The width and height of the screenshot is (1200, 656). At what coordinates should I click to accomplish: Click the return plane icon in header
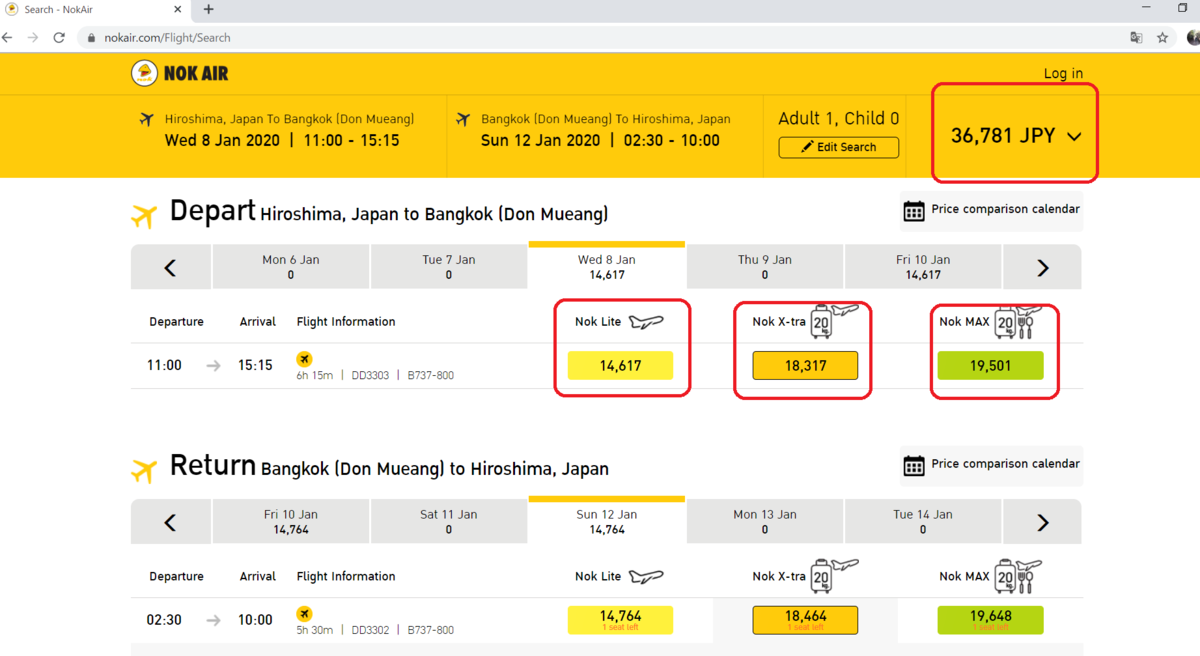tap(463, 119)
